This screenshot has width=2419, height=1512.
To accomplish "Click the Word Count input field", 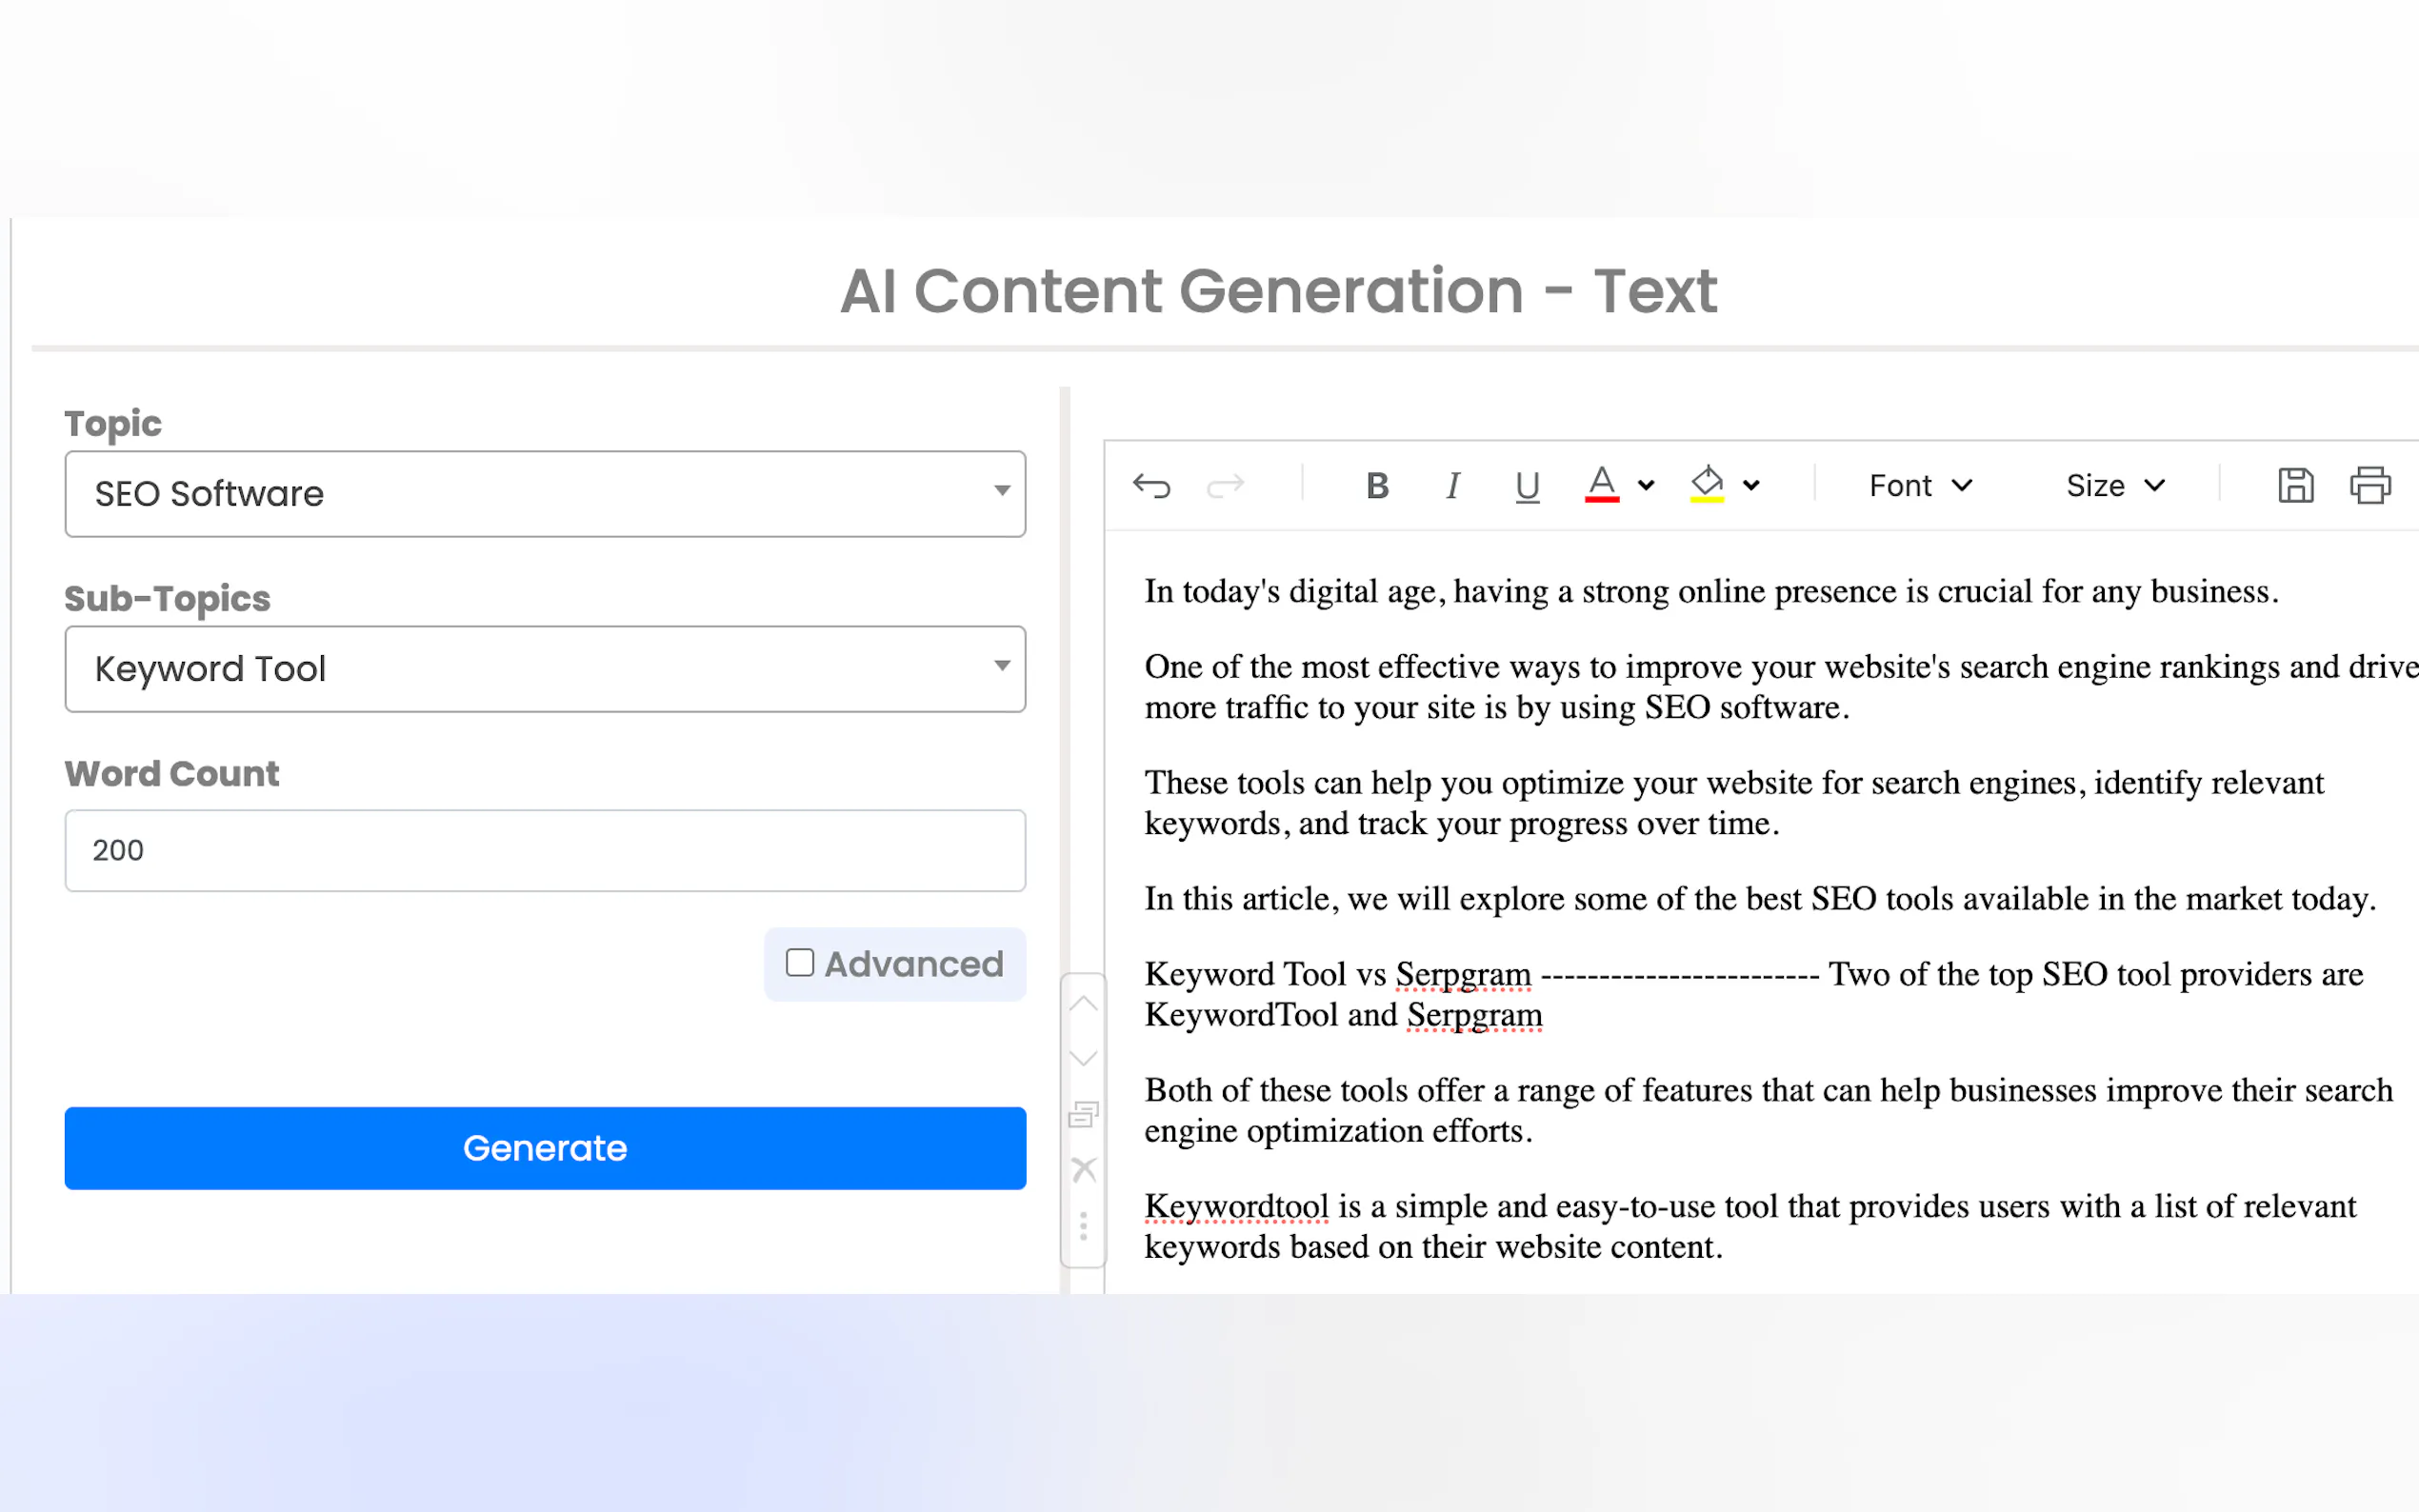I will coord(545,850).
